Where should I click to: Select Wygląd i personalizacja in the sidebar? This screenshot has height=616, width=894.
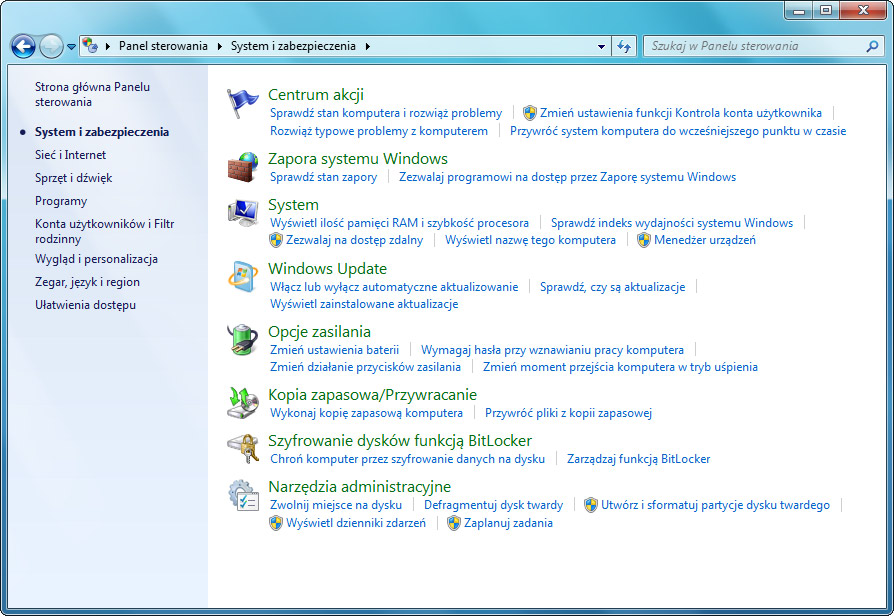[96, 259]
